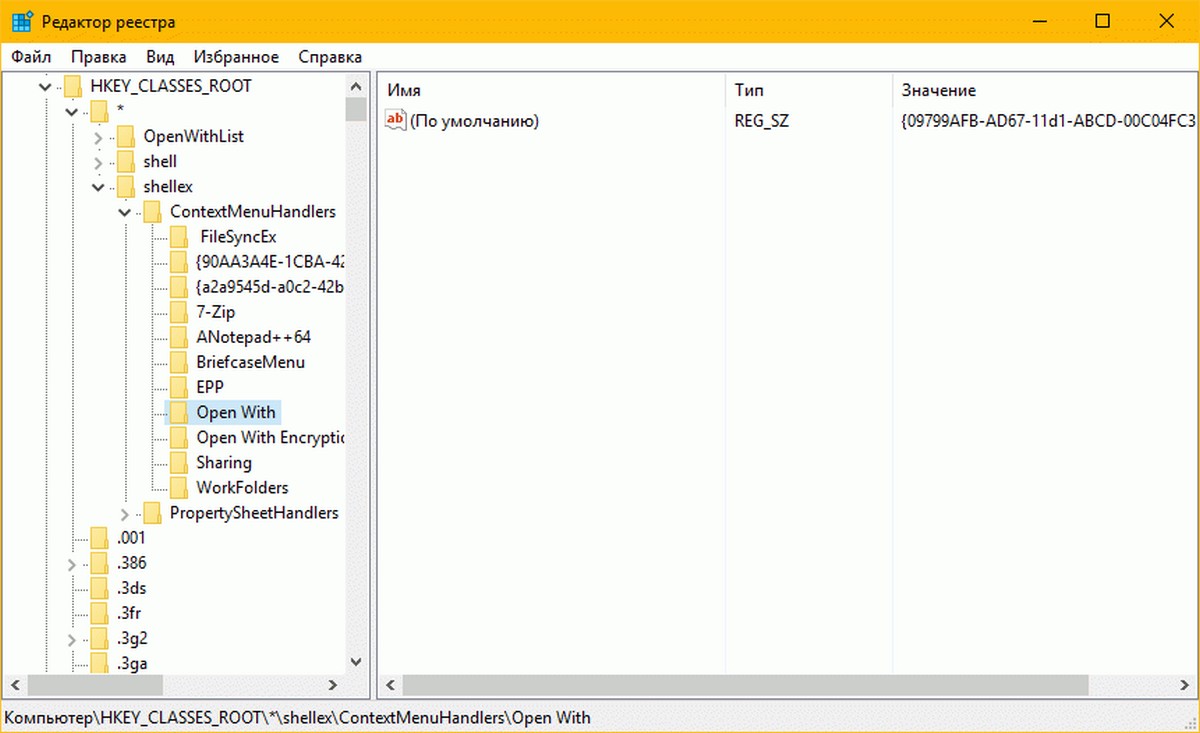Click the ANotepad++64 key folder icon
Screen dimensions: 1200x733
(x=178, y=337)
